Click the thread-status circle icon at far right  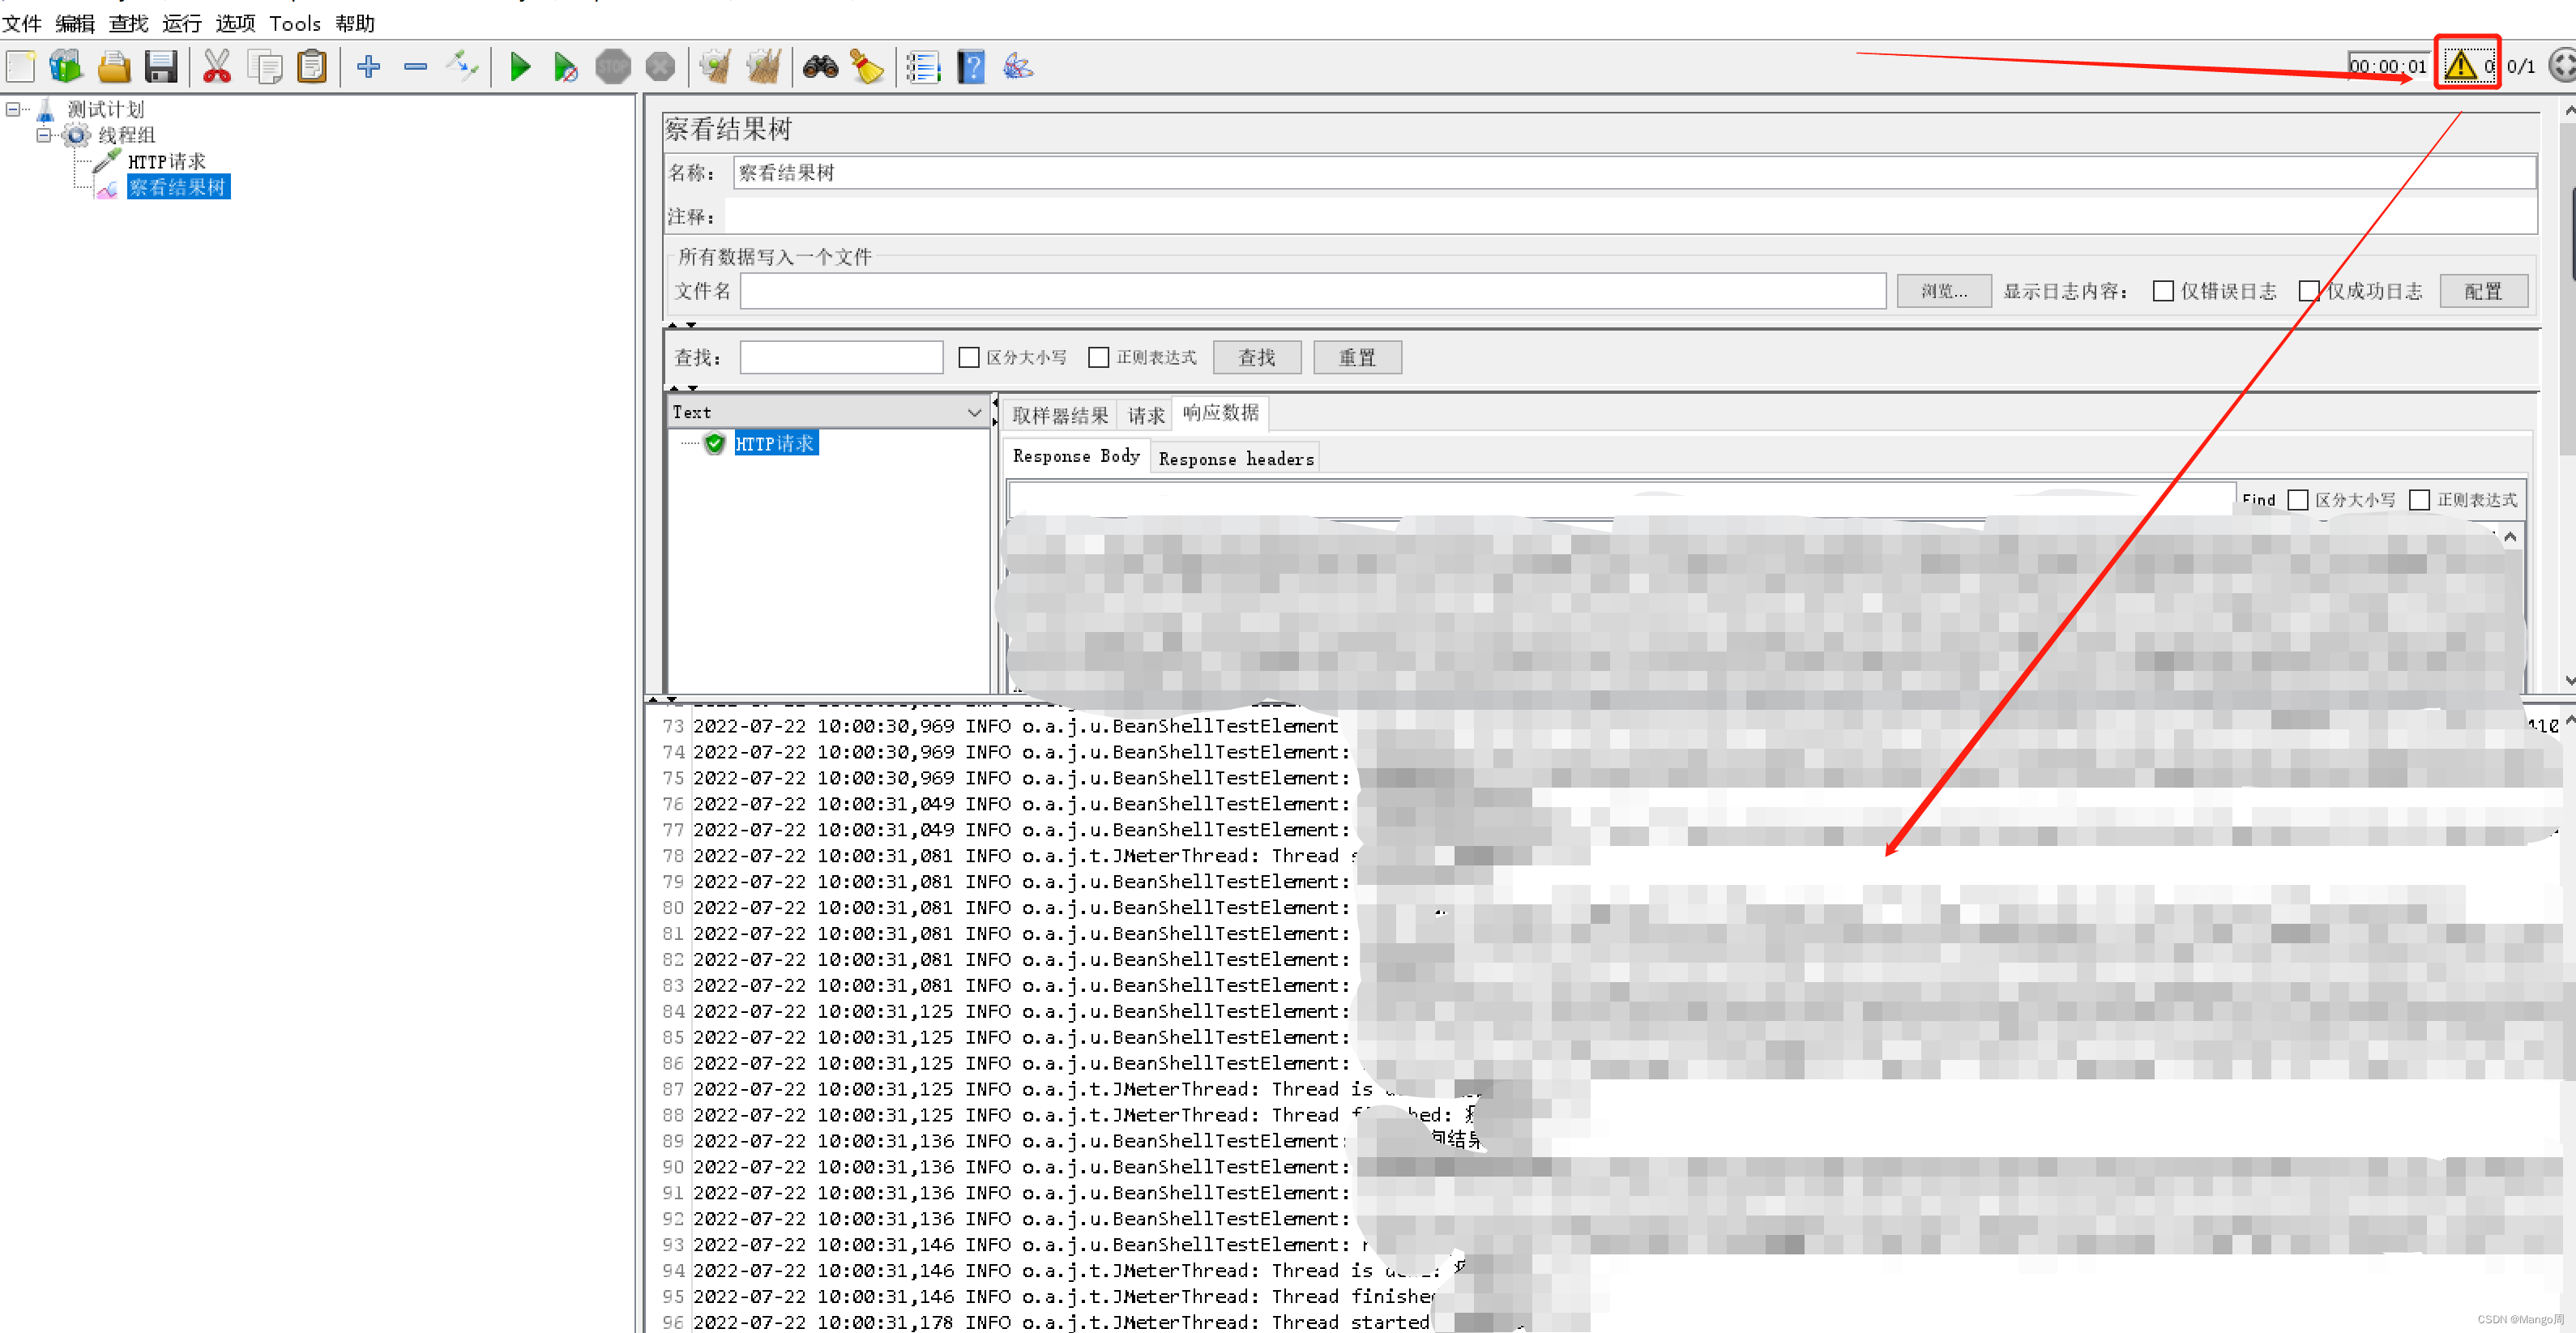tap(2563, 66)
